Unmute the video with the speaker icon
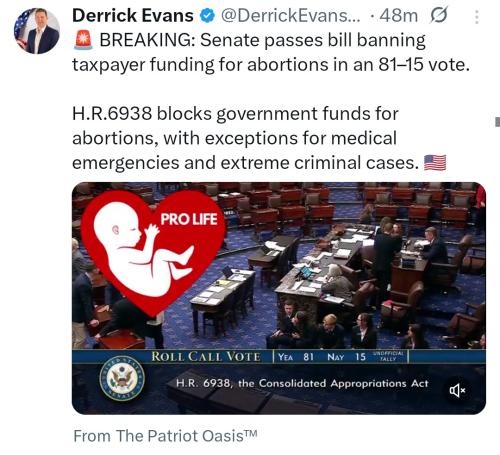 click(457, 390)
